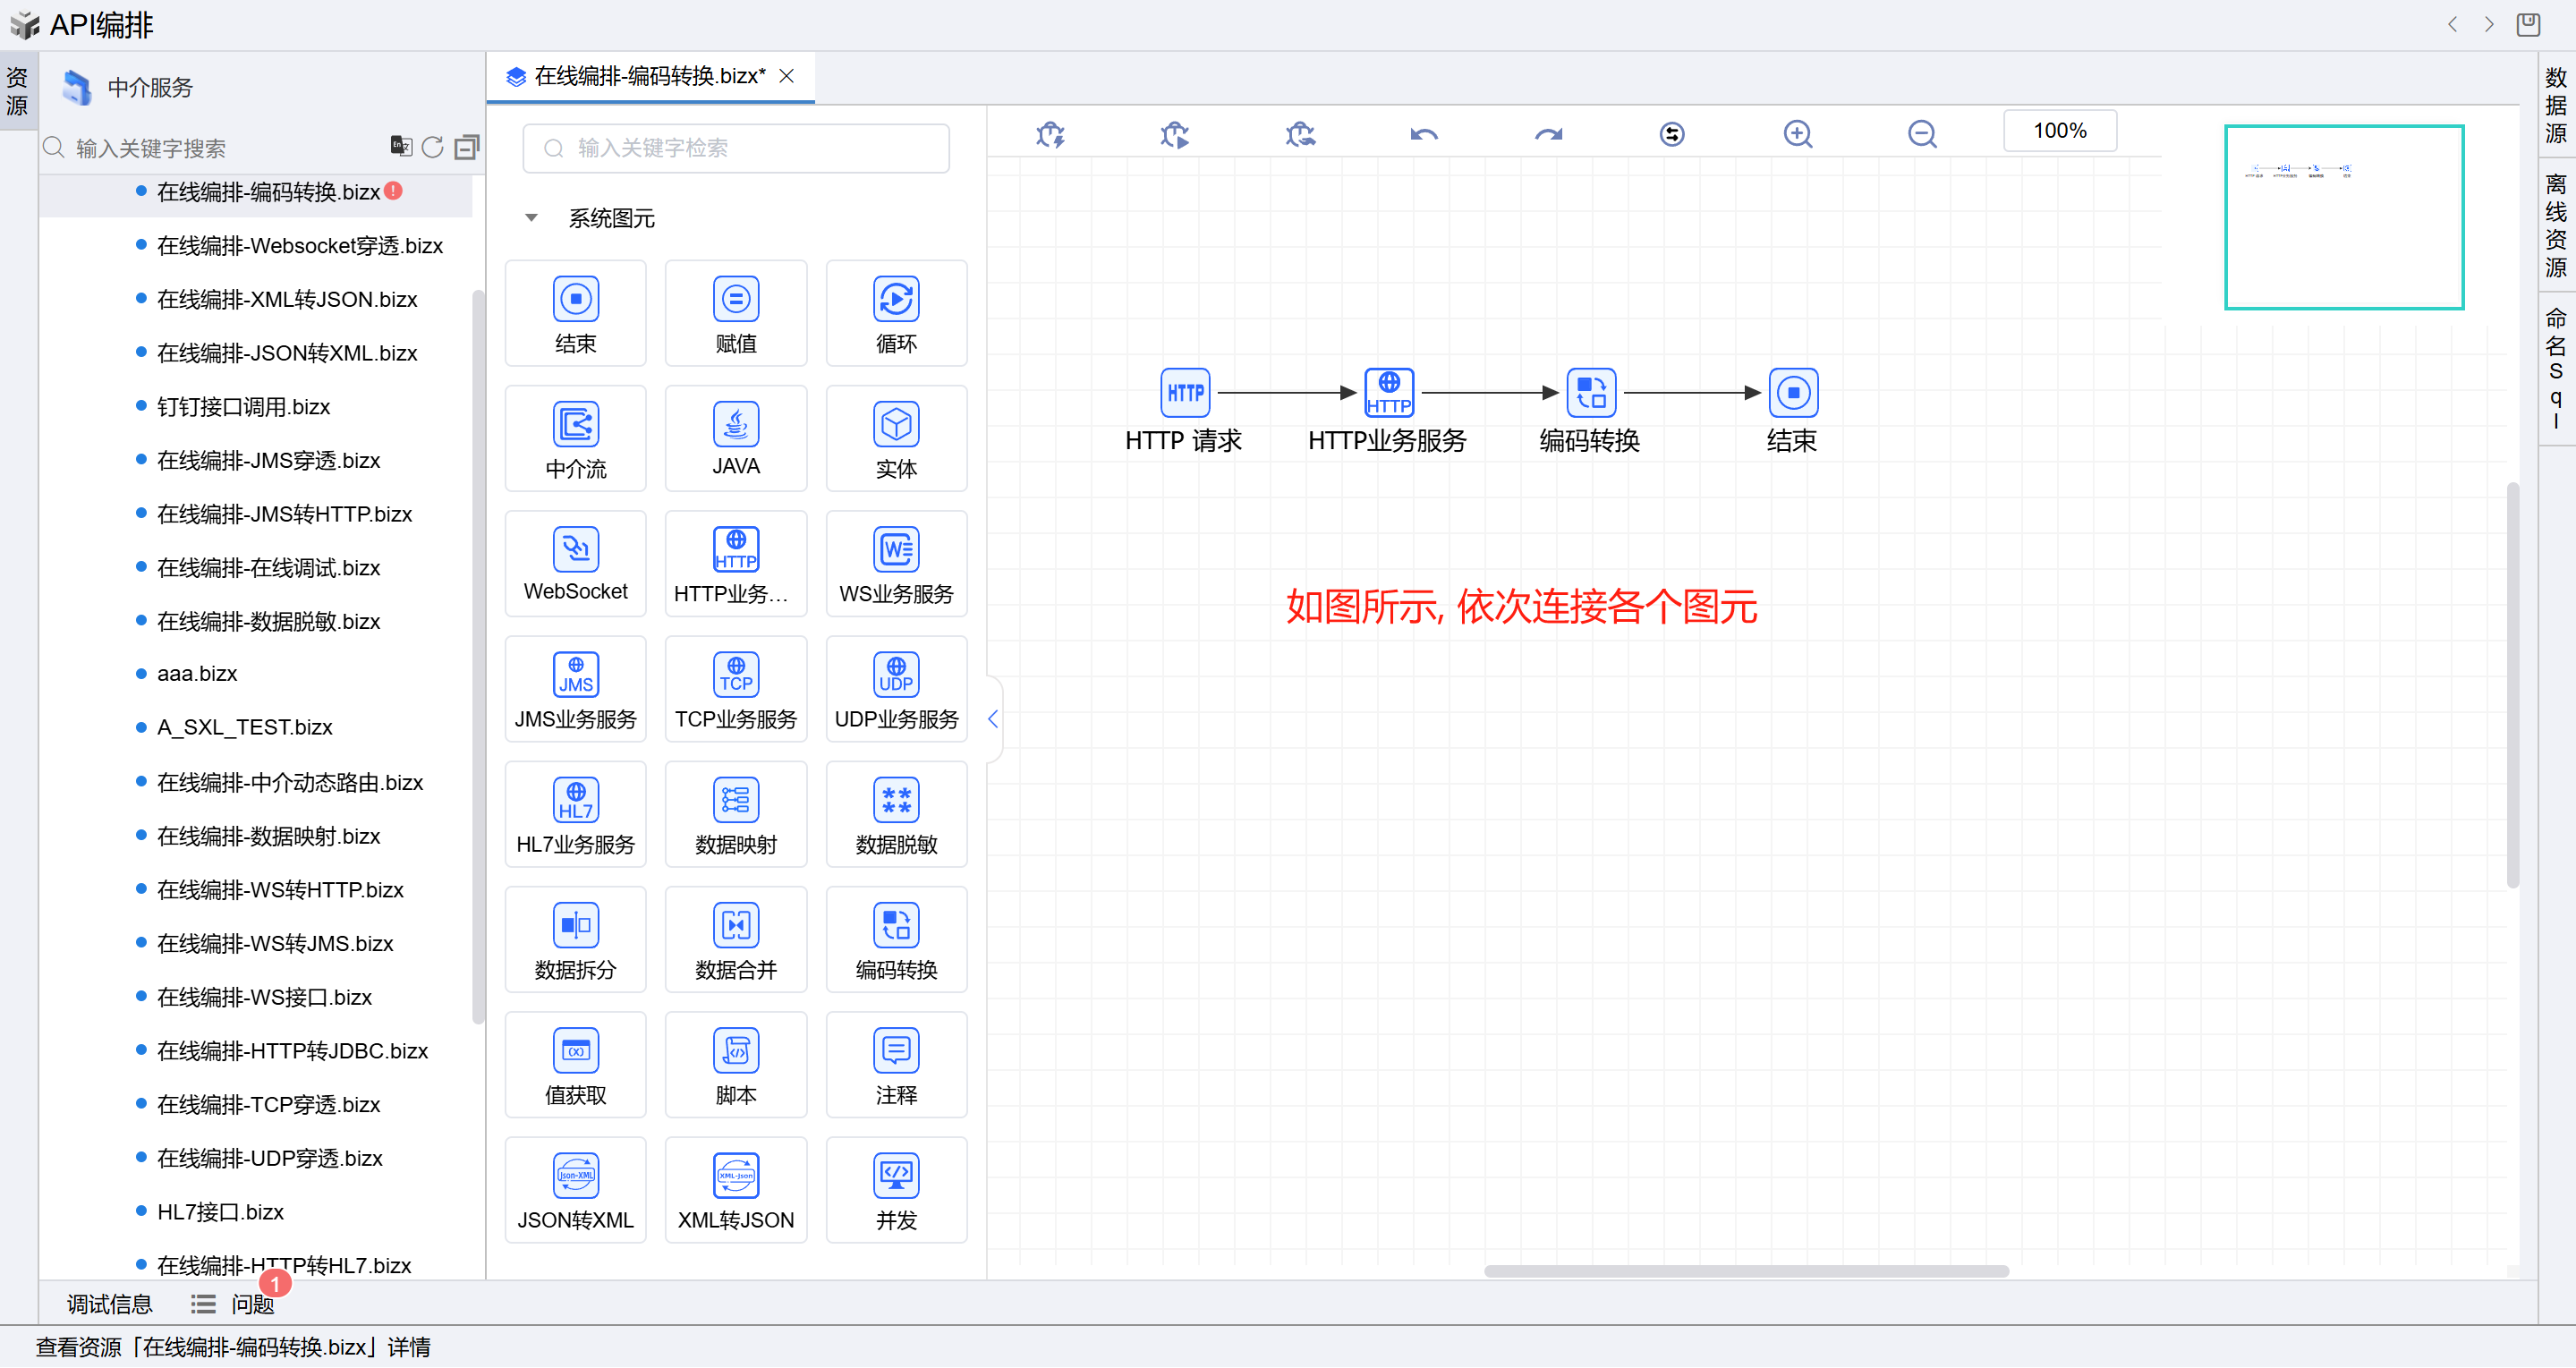Click collapse-all icon in the resource tree
The width and height of the screenshot is (2576, 1368).
[x=466, y=147]
